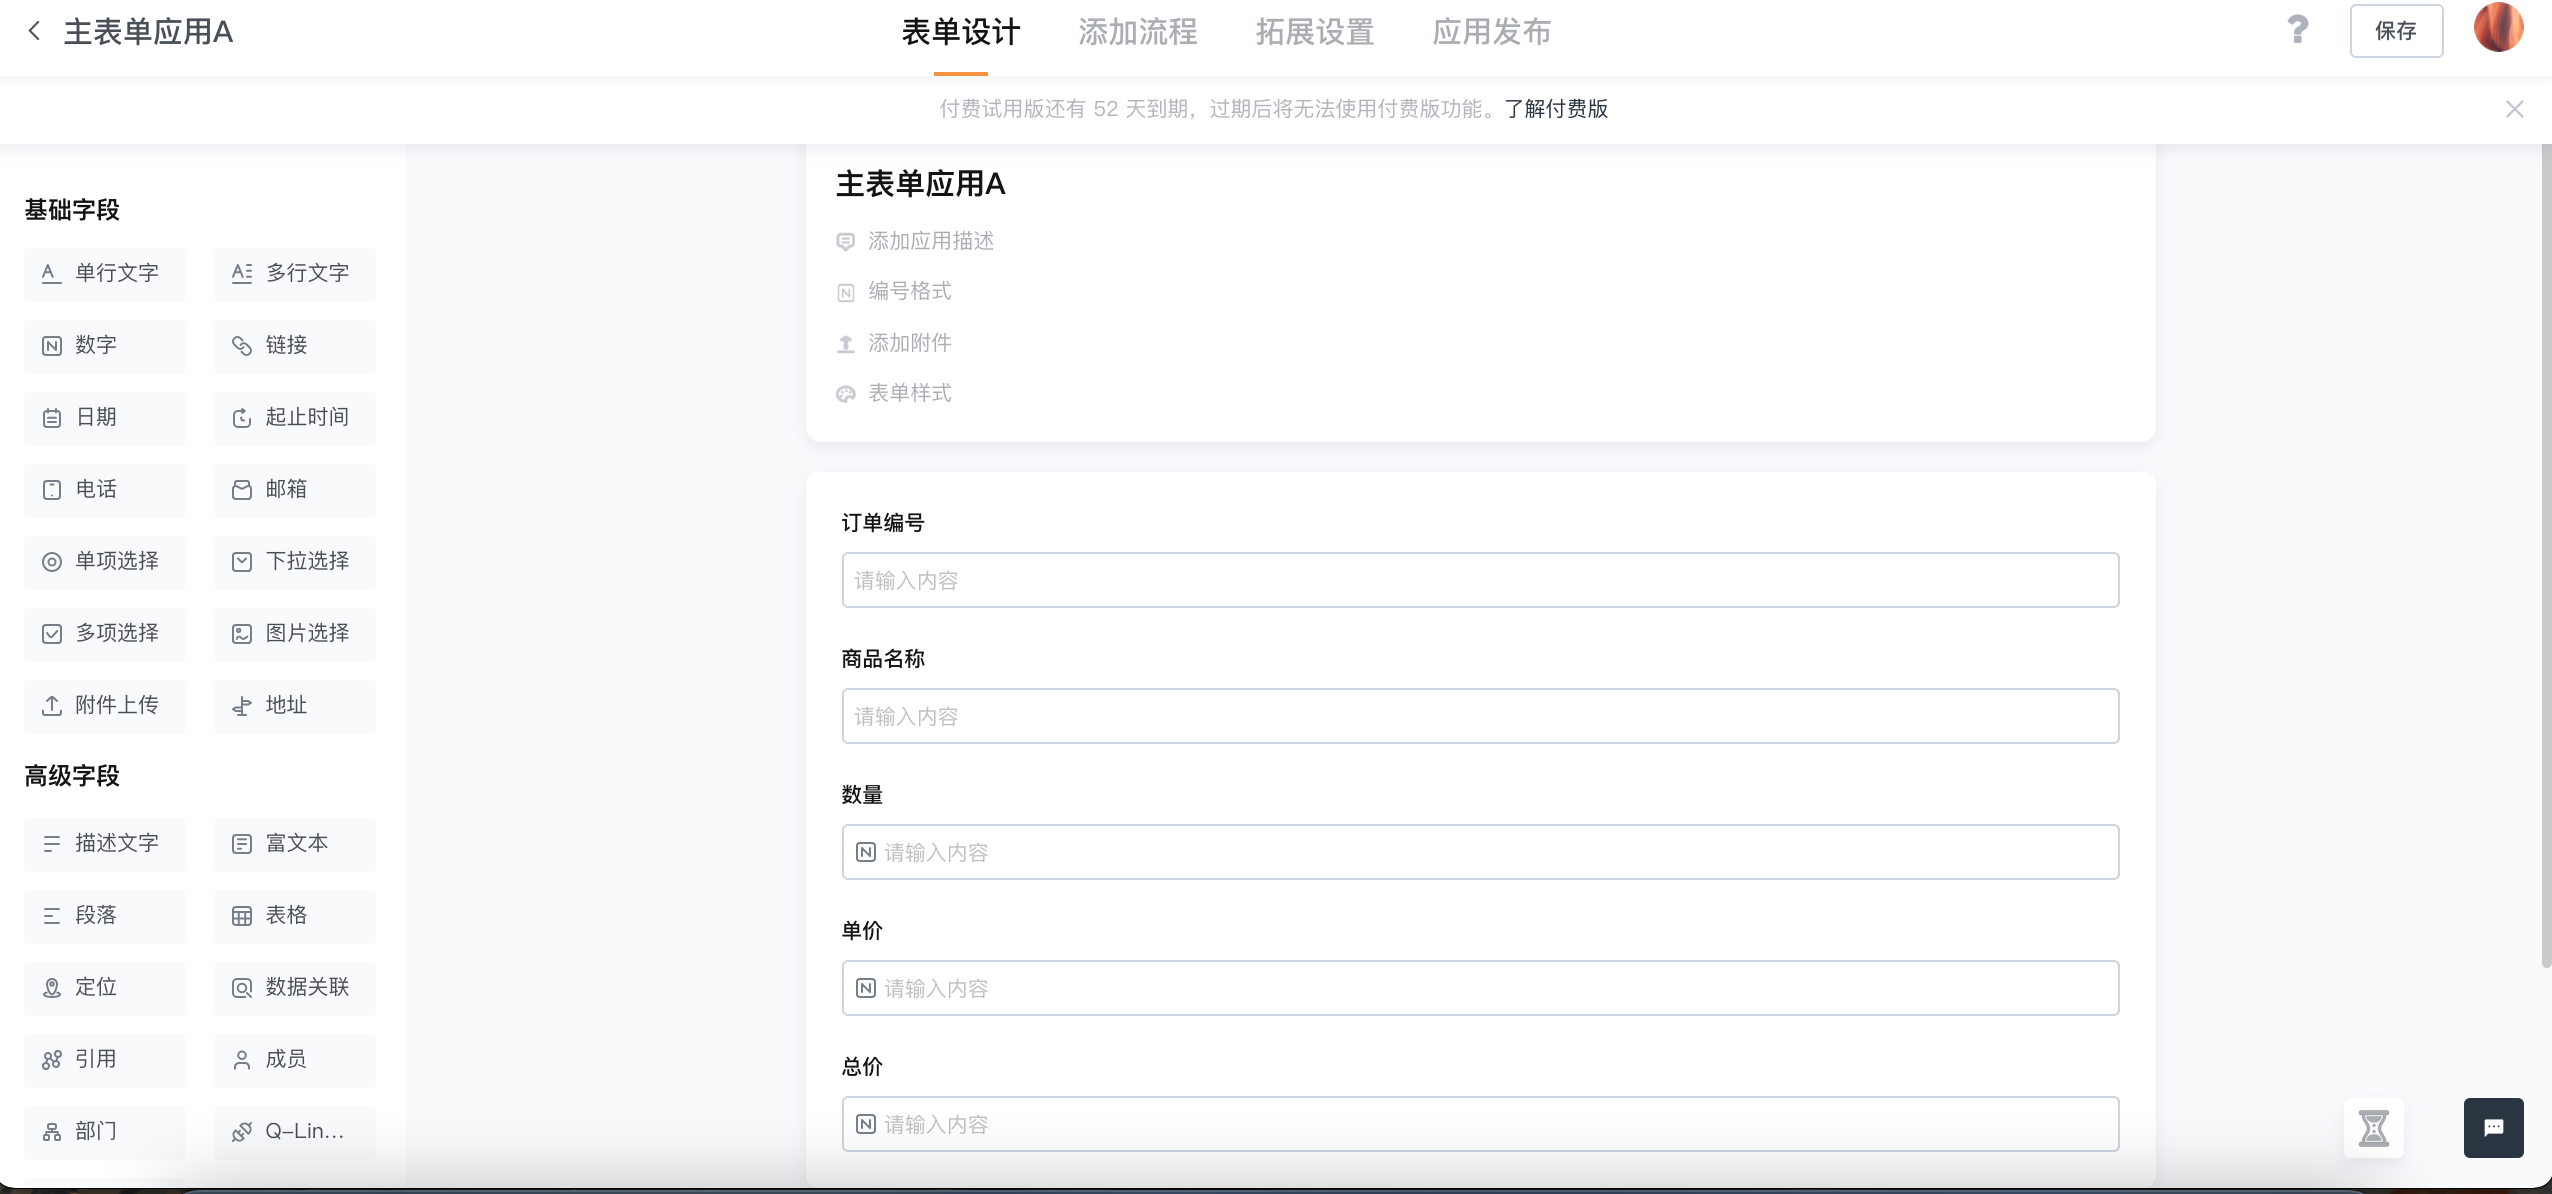Add a 日期 field
Image resolution: width=2552 pixels, height=1194 pixels.
point(105,418)
